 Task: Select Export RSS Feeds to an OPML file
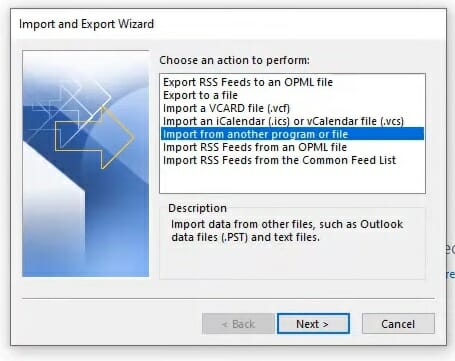(248, 82)
